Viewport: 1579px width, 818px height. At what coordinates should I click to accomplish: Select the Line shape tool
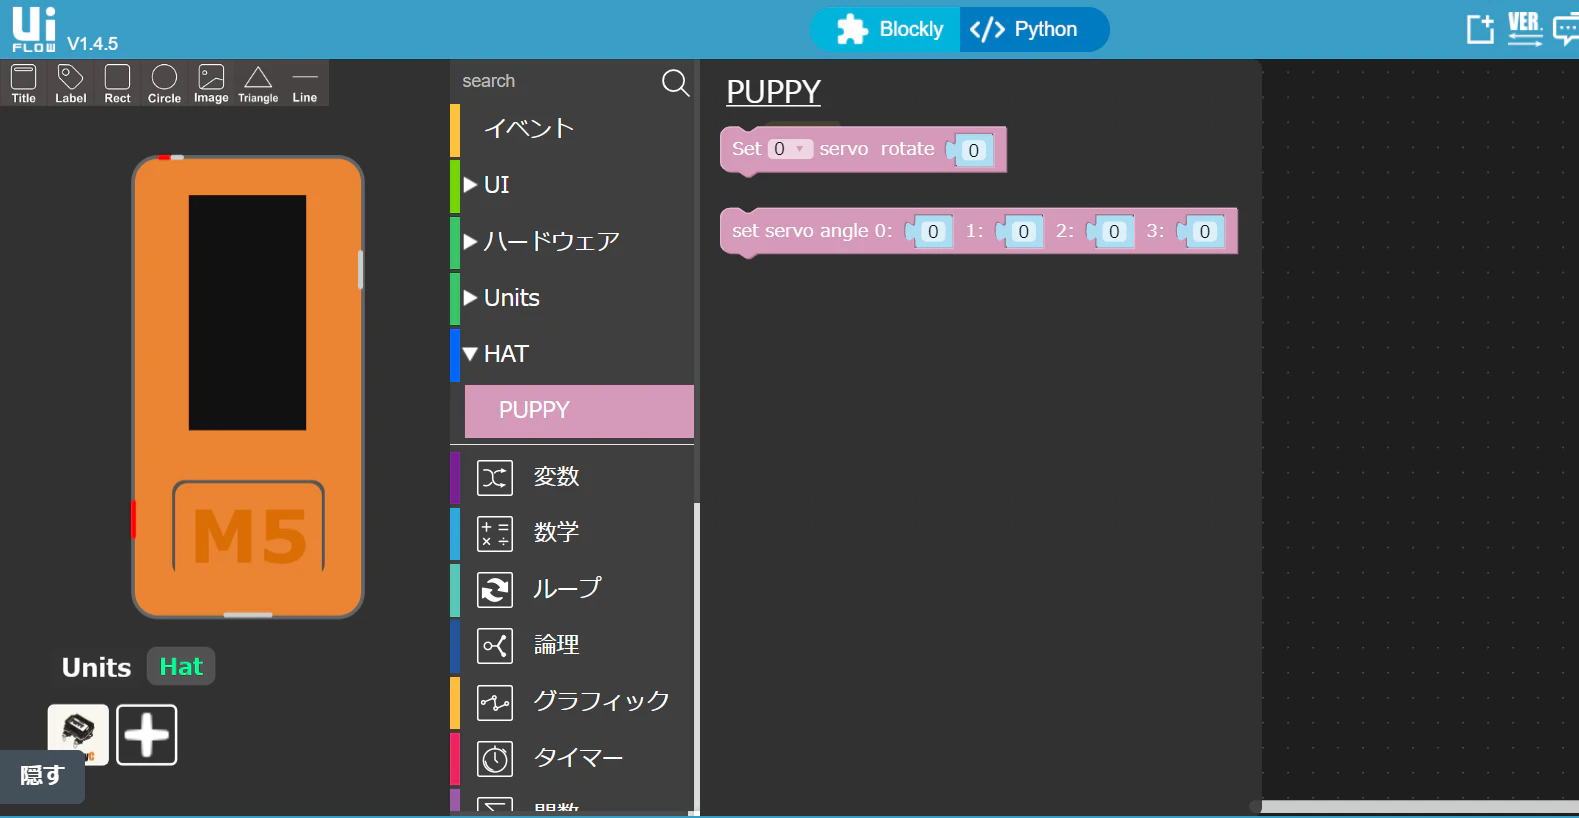pos(305,83)
